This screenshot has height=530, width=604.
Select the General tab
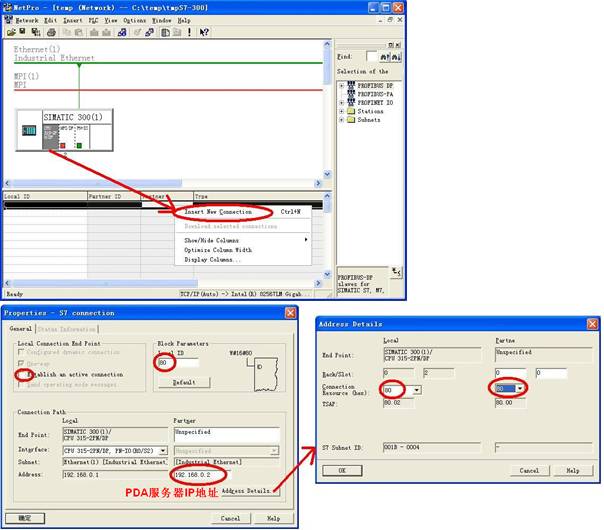pyautogui.click(x=21, y=329)
